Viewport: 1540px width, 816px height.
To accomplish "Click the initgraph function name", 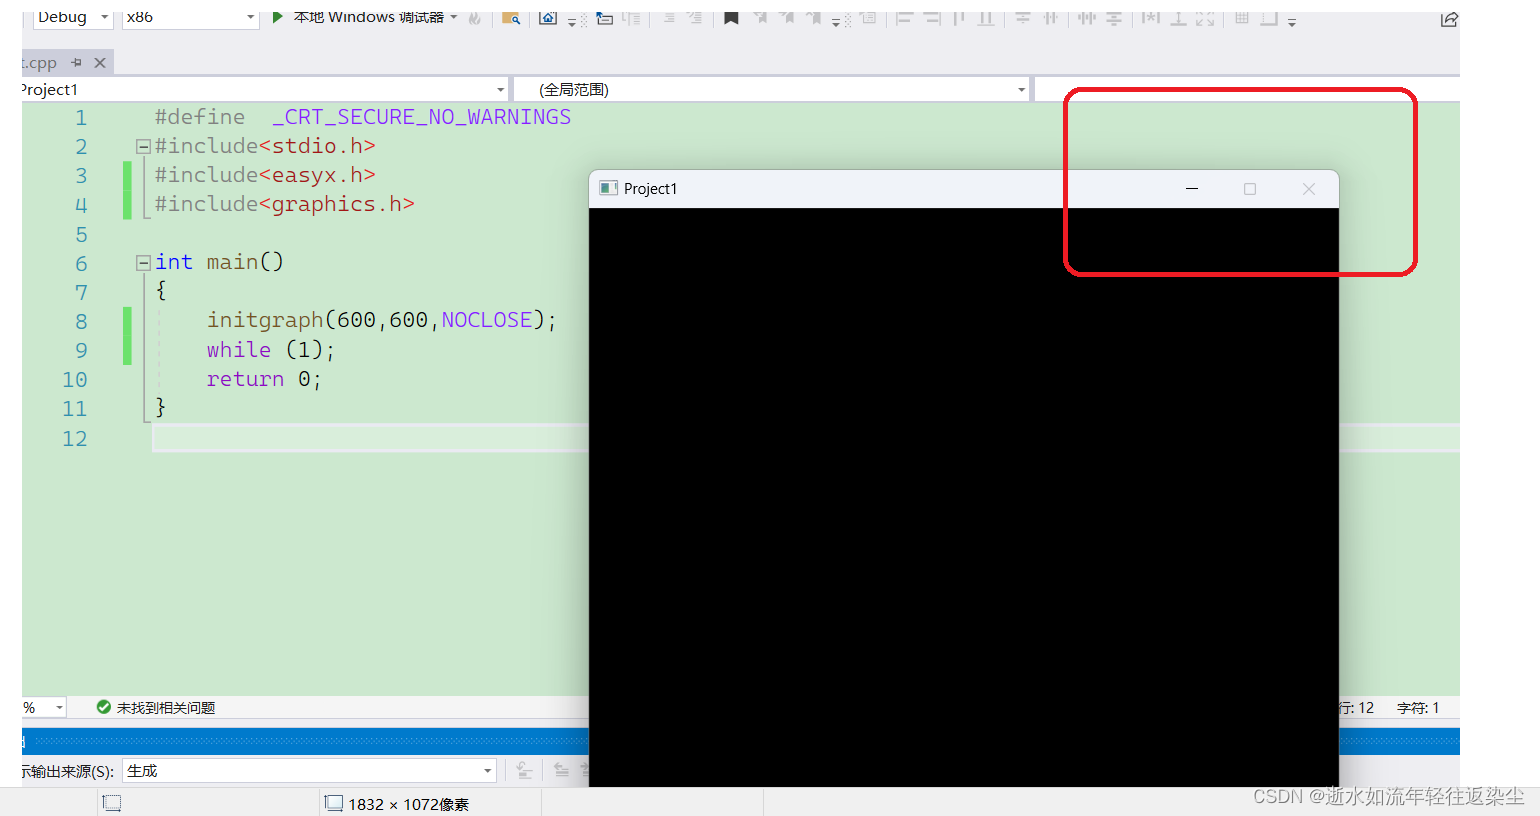I will point(265,320).
